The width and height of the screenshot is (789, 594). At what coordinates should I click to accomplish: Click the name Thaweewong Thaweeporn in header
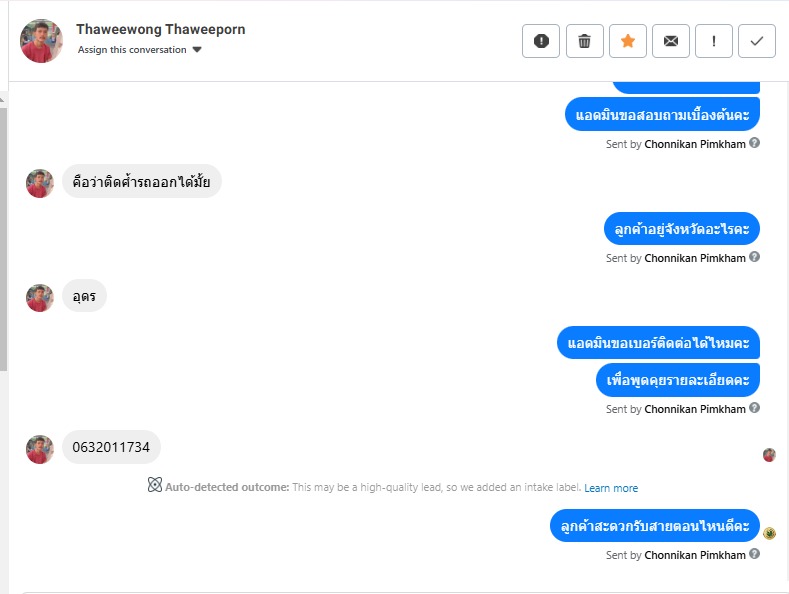point(161,29)
